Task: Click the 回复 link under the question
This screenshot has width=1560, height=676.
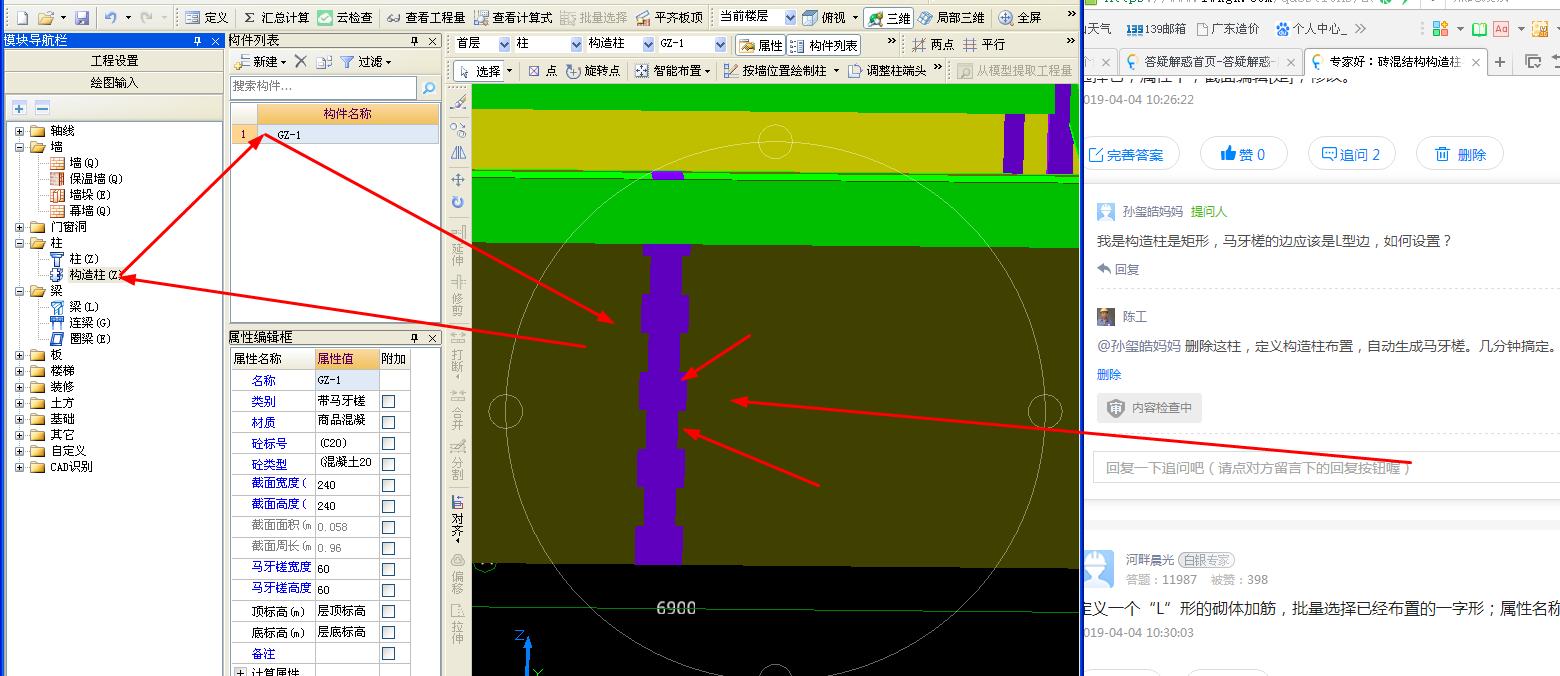Action: tap(1118, 269)
